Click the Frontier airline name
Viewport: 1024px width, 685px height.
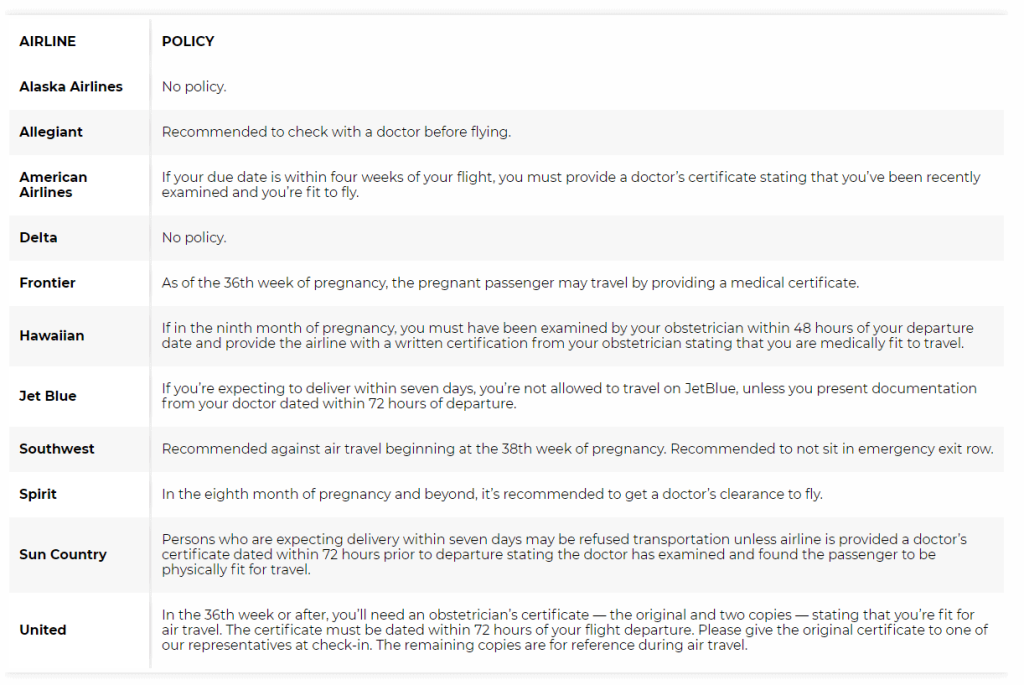coord(47,283)
